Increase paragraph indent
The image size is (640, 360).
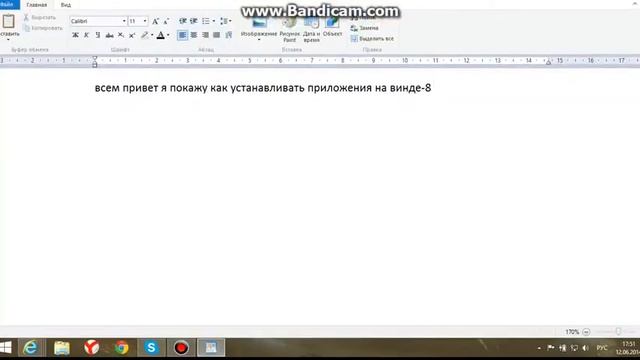point(194,21)
